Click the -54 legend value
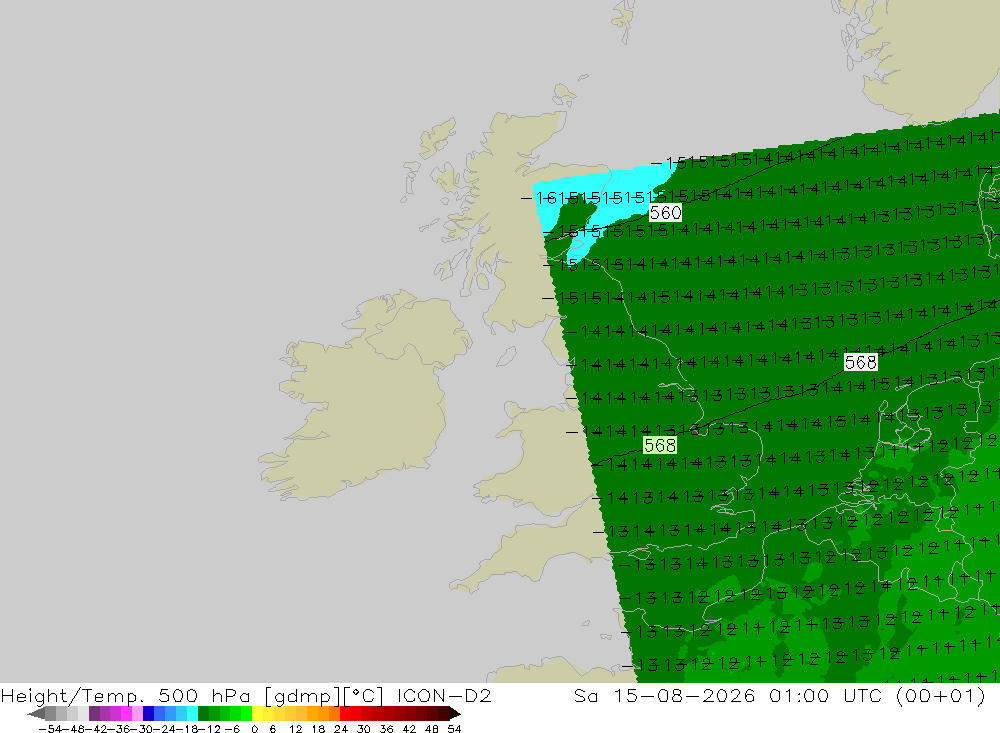 (x=50, y=729)
